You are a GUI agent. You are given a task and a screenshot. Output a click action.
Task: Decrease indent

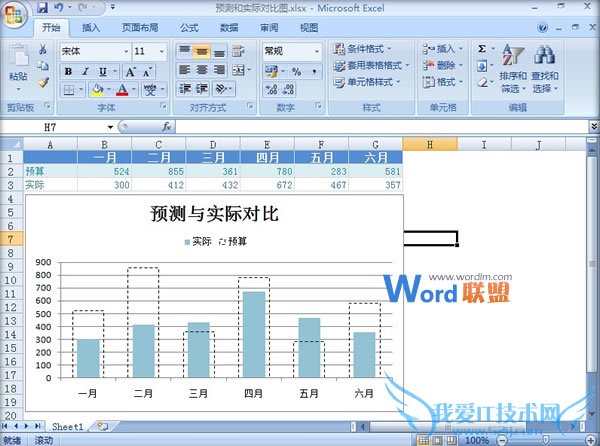click(x=184, y=89)
